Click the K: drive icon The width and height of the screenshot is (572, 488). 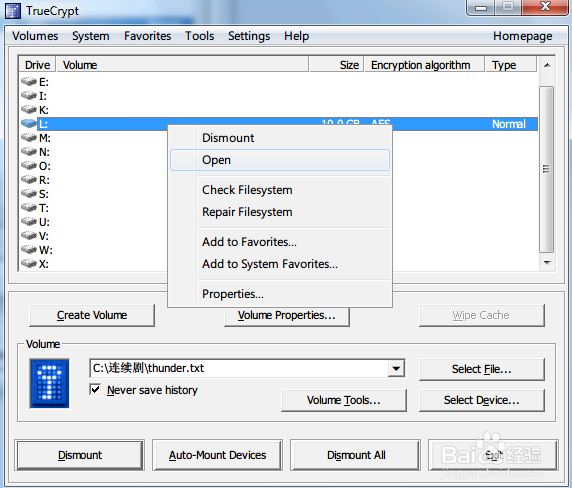click(x=29, y=109)
